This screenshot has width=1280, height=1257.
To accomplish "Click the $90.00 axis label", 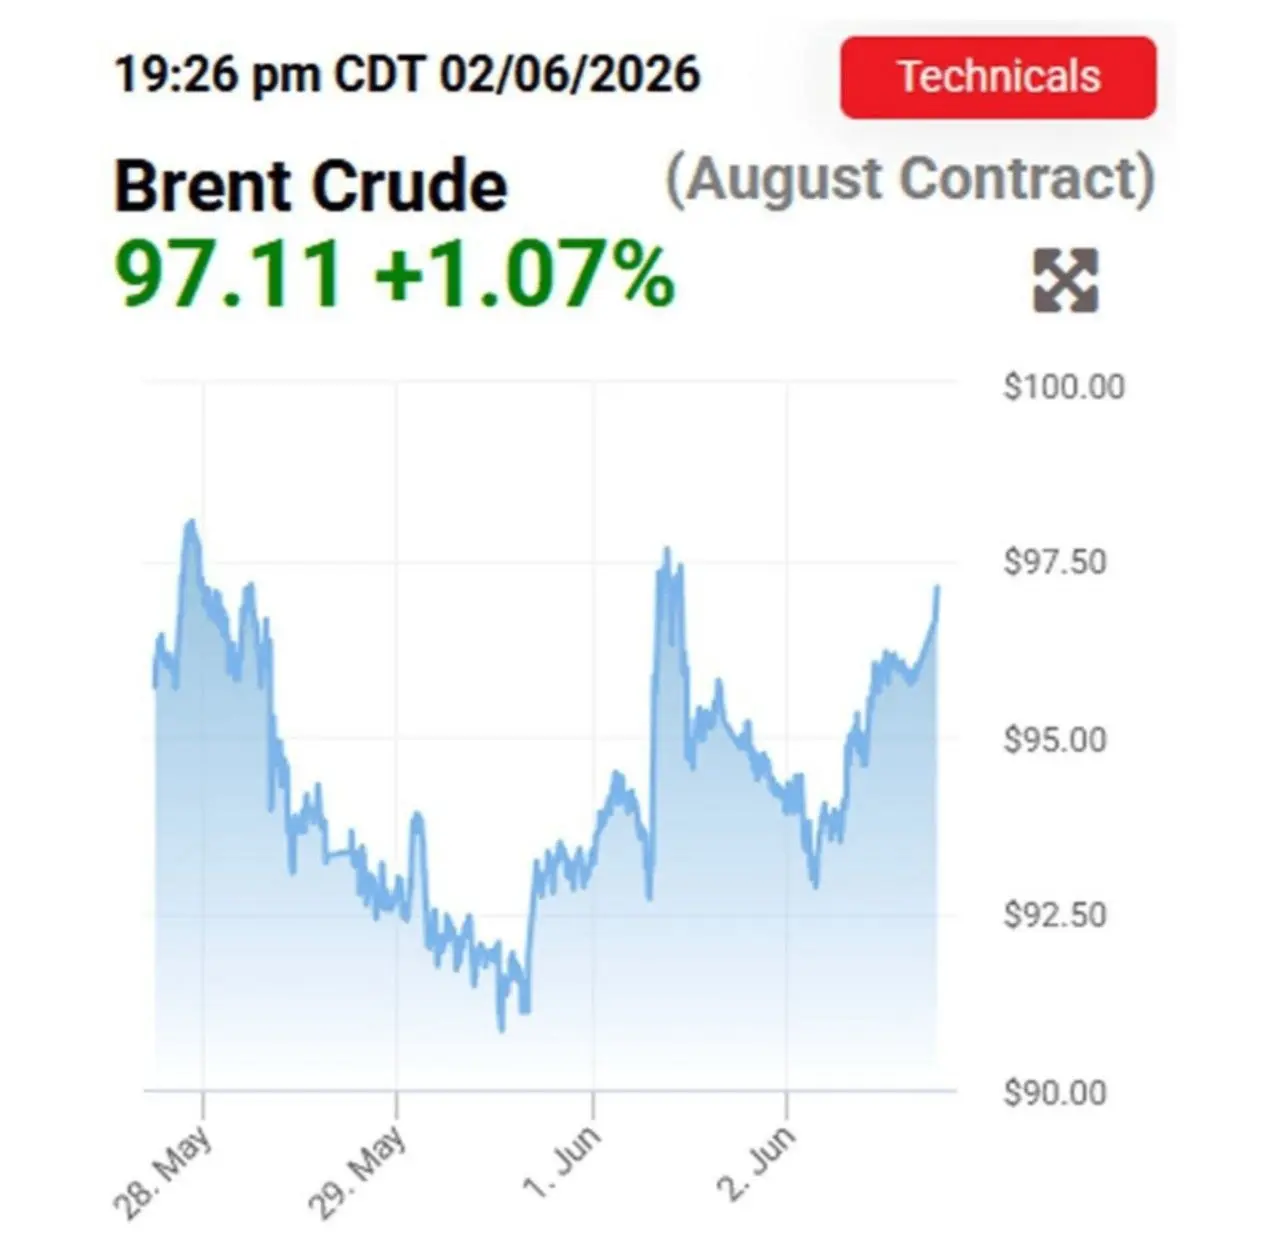I will point(1055,1091).
